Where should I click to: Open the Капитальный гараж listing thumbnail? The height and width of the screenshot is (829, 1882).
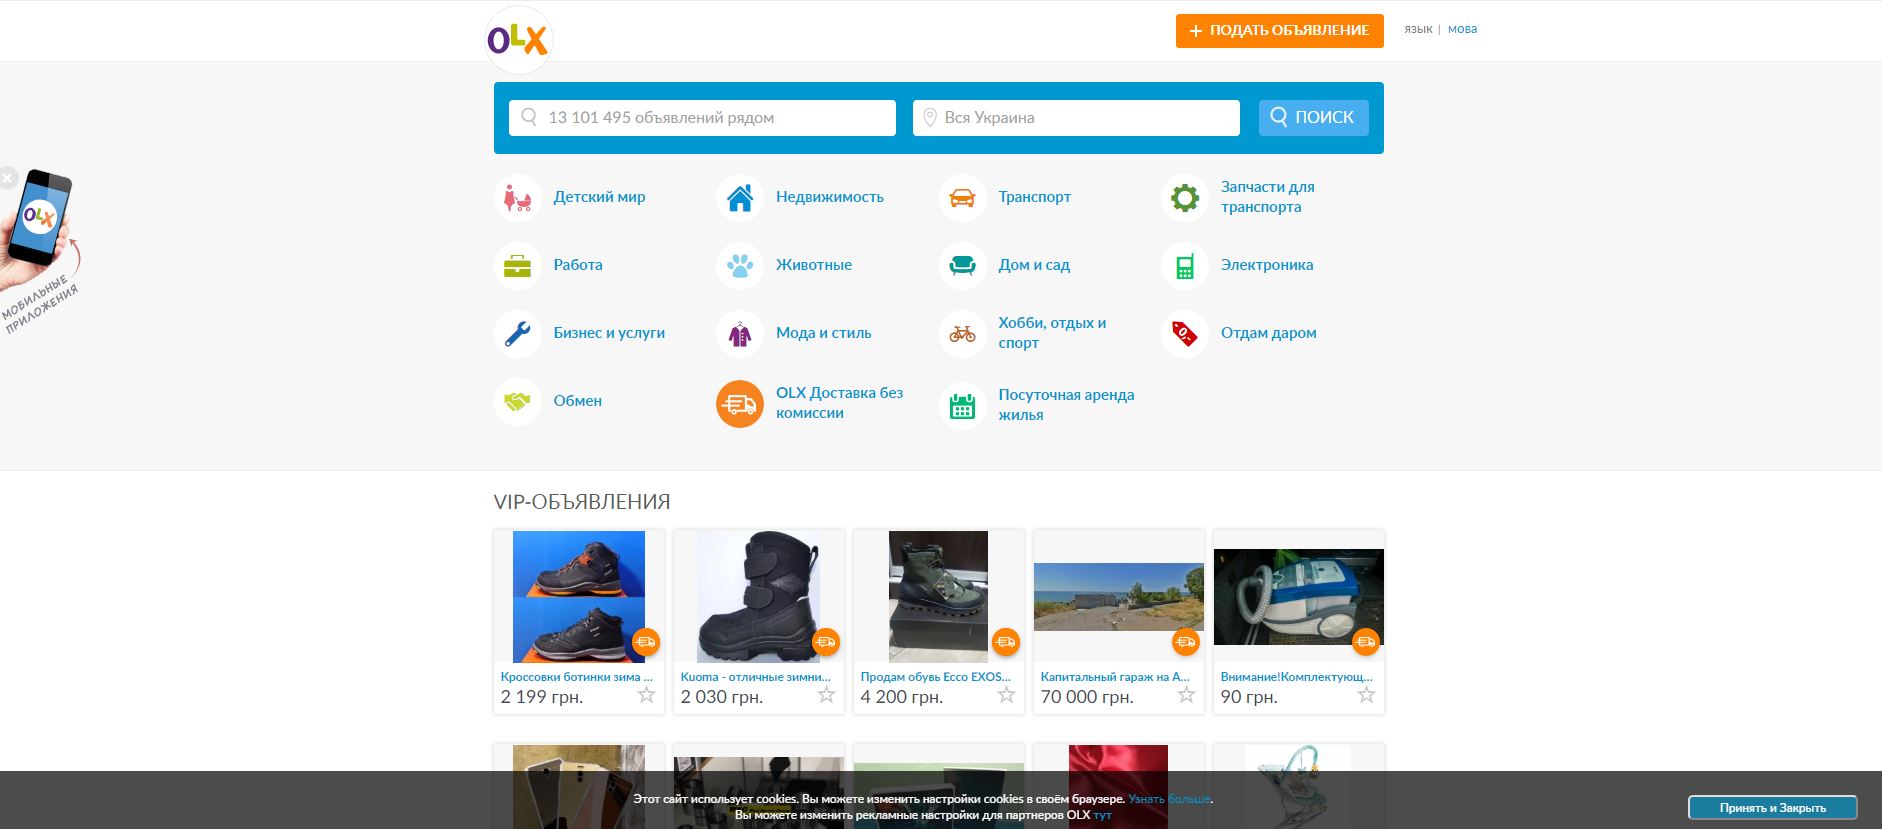tap(1119, 597)
